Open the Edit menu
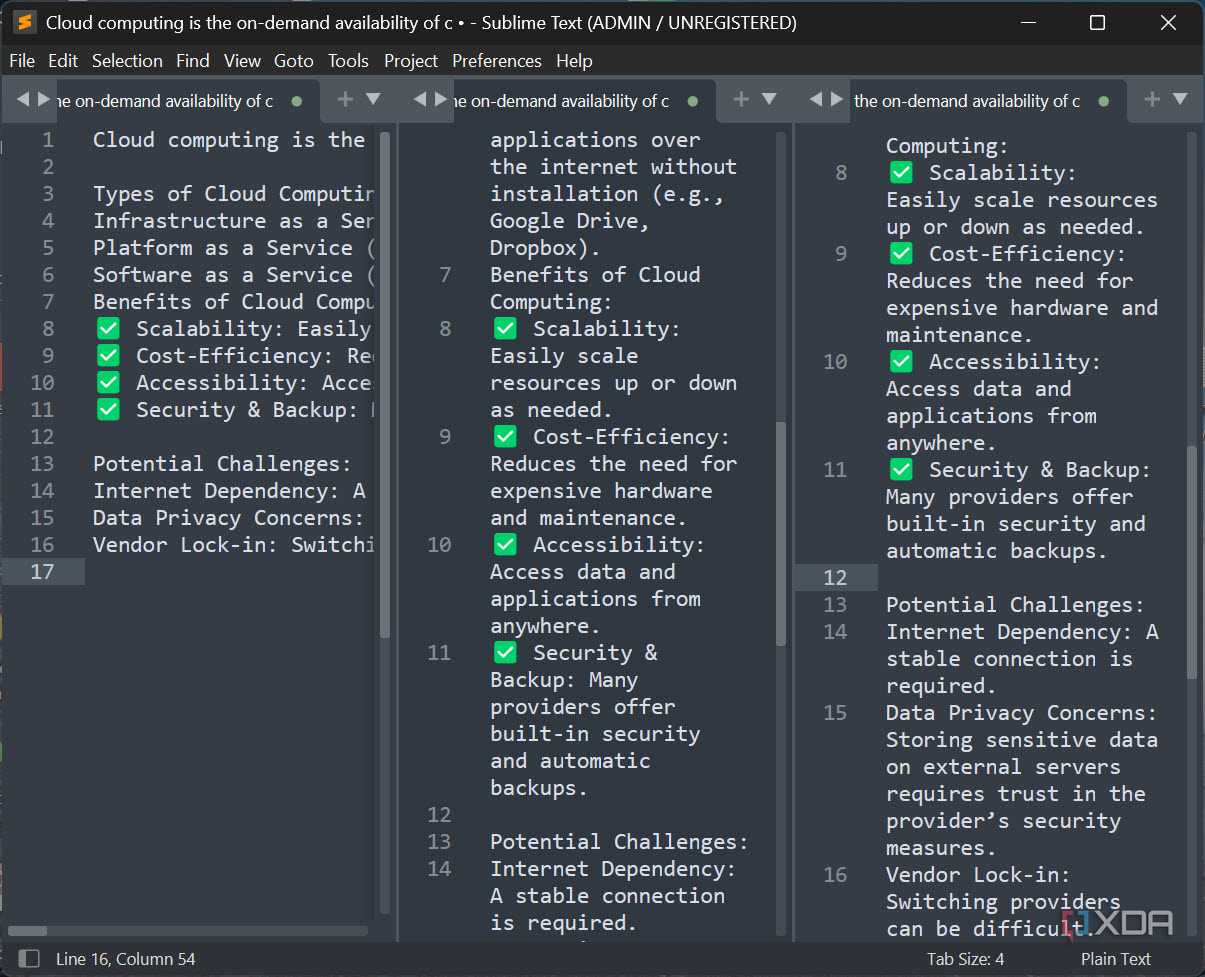Screen dimensions: 1205x977 (x=63, y=61)
